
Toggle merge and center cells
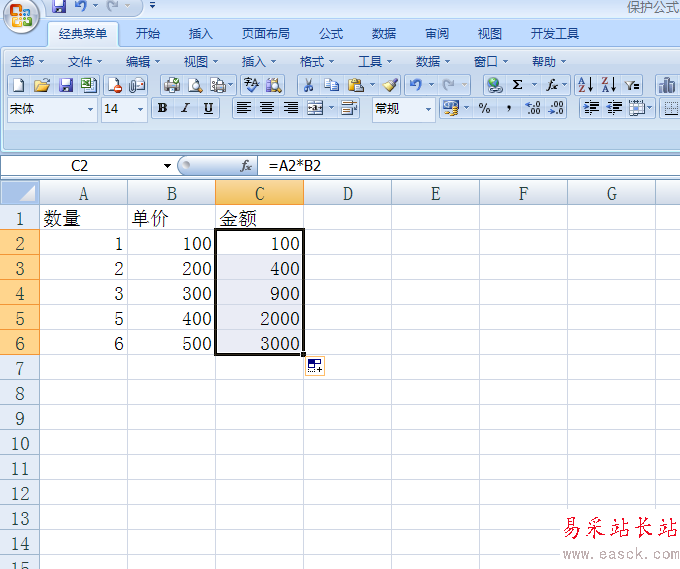(315, 108)
